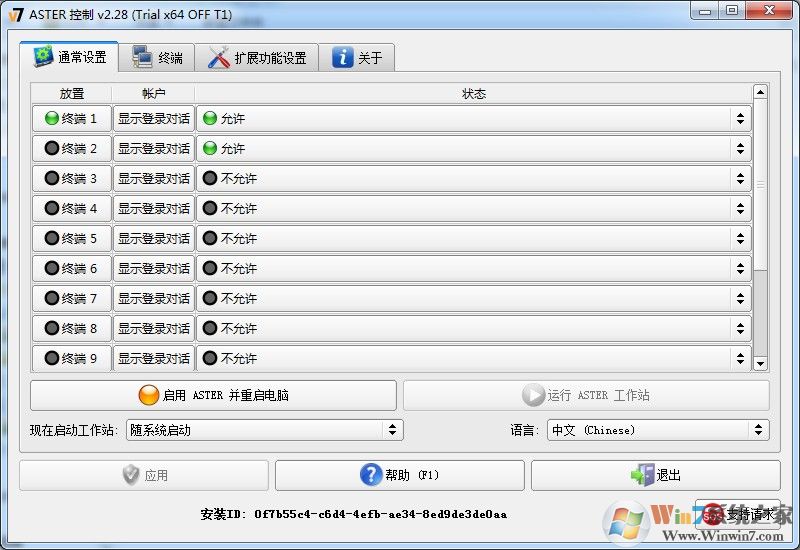
Task: Click 显示登录对话 account button for 终端 5
Action: (154, 238)
